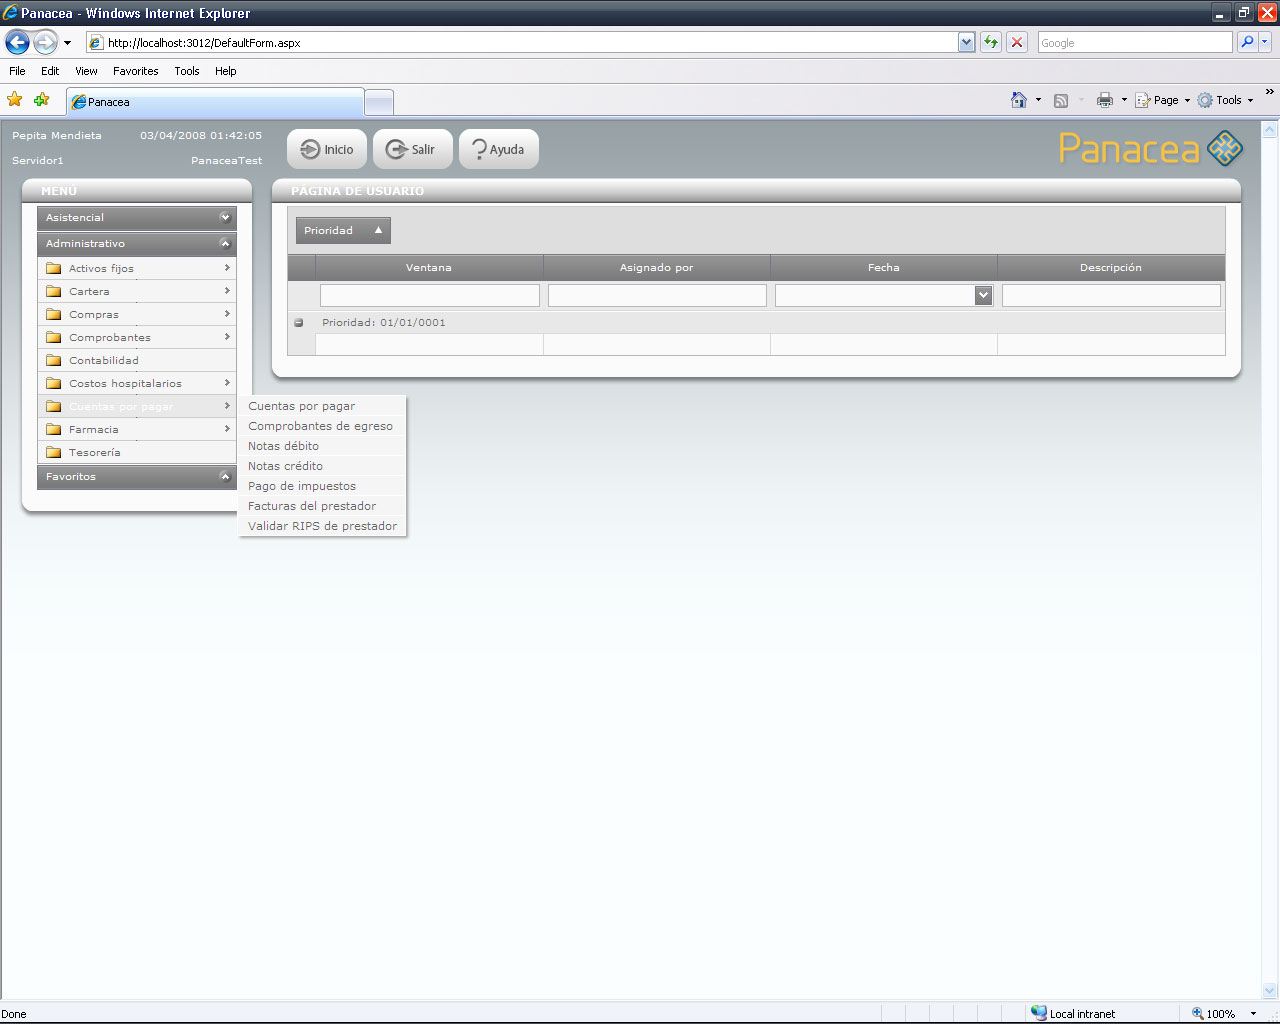Screen dimensions: 1280x1024
Task: Open the Ayuda help page
Action: click(498, 150)
